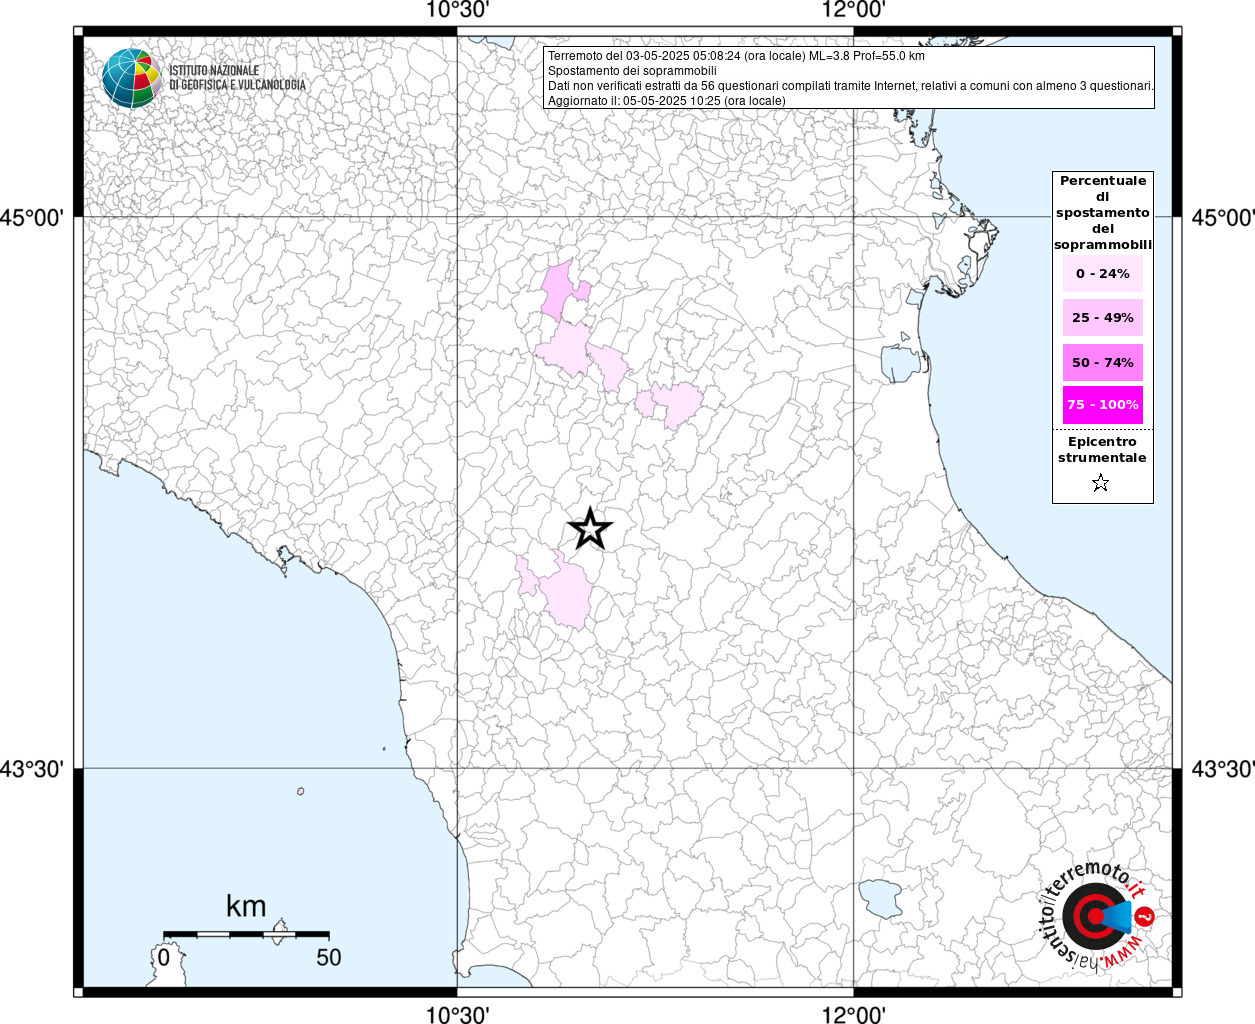Click the epicenter star on the map
The height and width of the screenshot is (1024, 1255).
click(590, 528)
